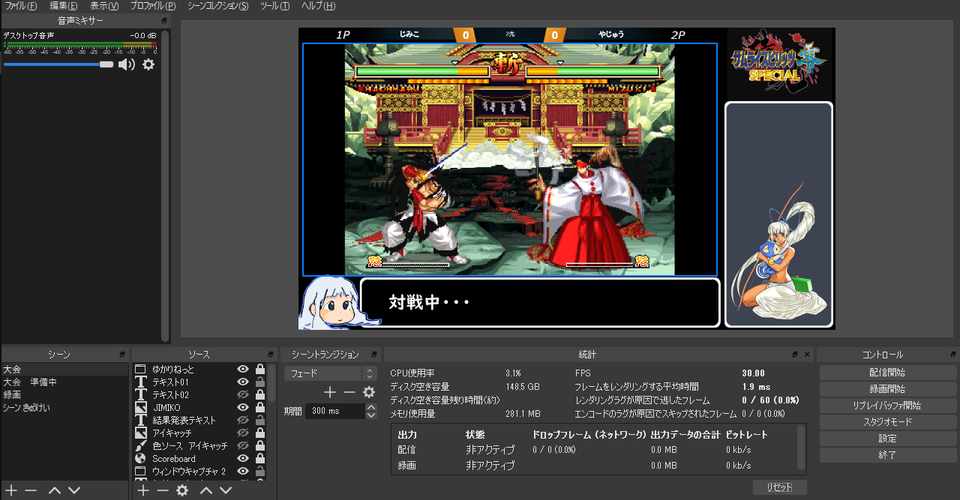Hide the Scoreboard source
Viewport: 960px width, 500px height.
pos(243,458)
